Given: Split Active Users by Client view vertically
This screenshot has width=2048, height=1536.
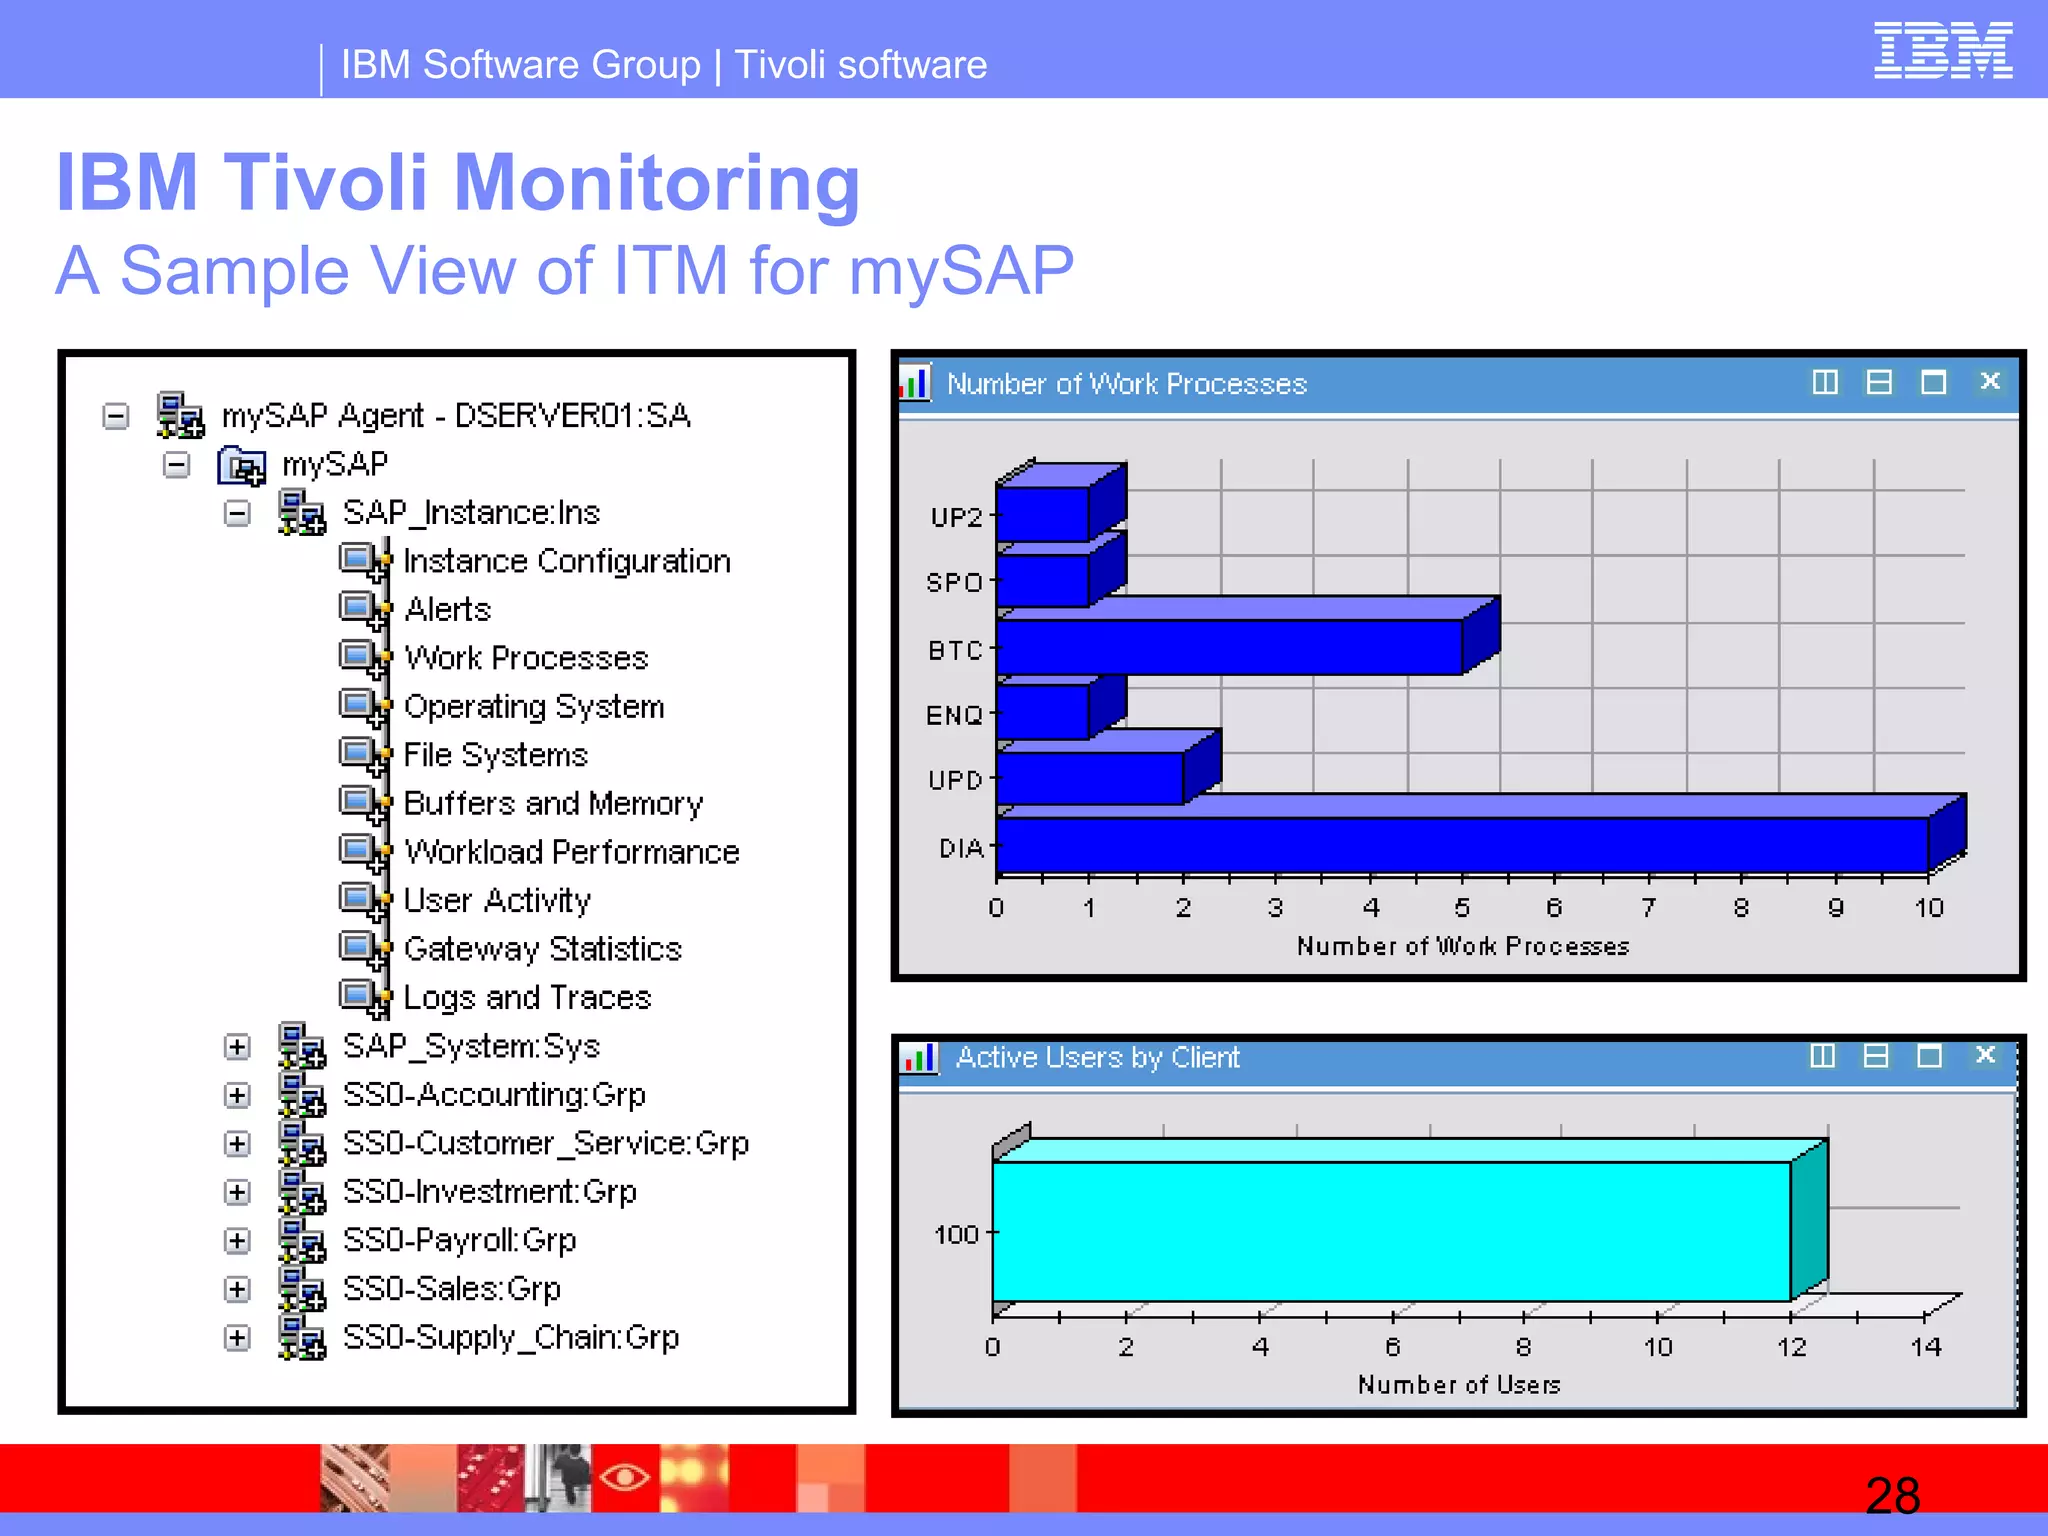Looking at the screenshot, I should point(1822,1056).
